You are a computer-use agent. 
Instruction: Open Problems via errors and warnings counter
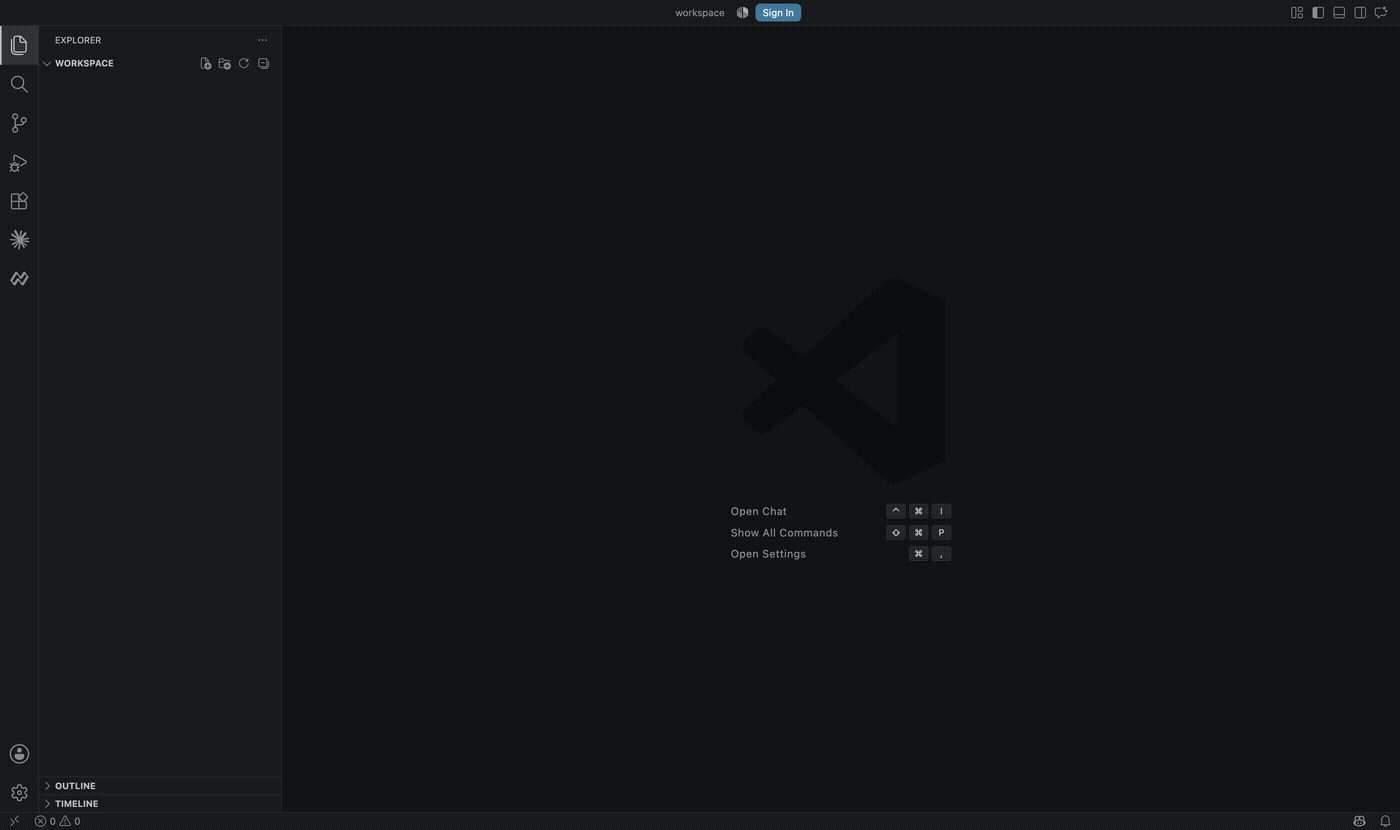(57, 821)
